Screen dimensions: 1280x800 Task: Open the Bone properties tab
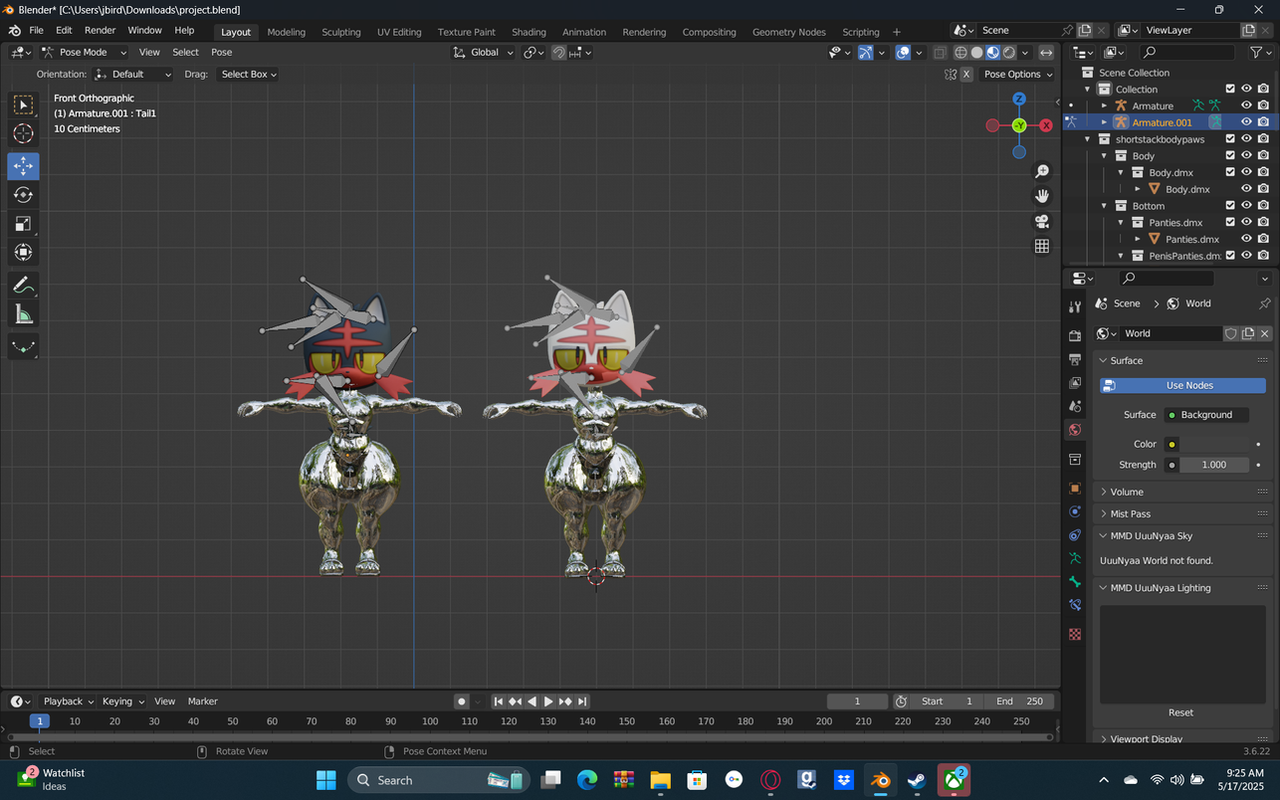[1075, 581]
